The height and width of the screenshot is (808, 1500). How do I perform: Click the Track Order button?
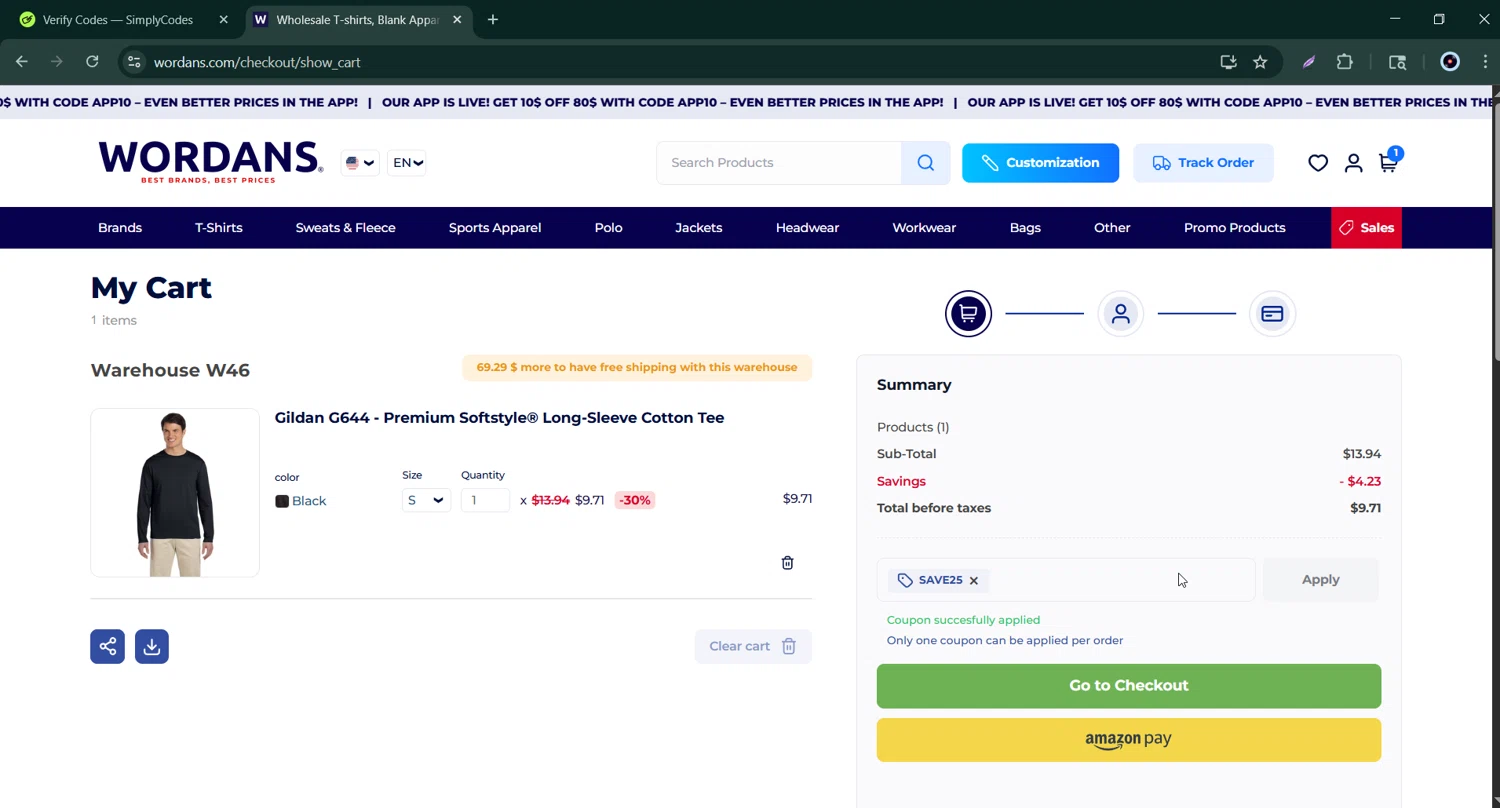(1203, 163)
